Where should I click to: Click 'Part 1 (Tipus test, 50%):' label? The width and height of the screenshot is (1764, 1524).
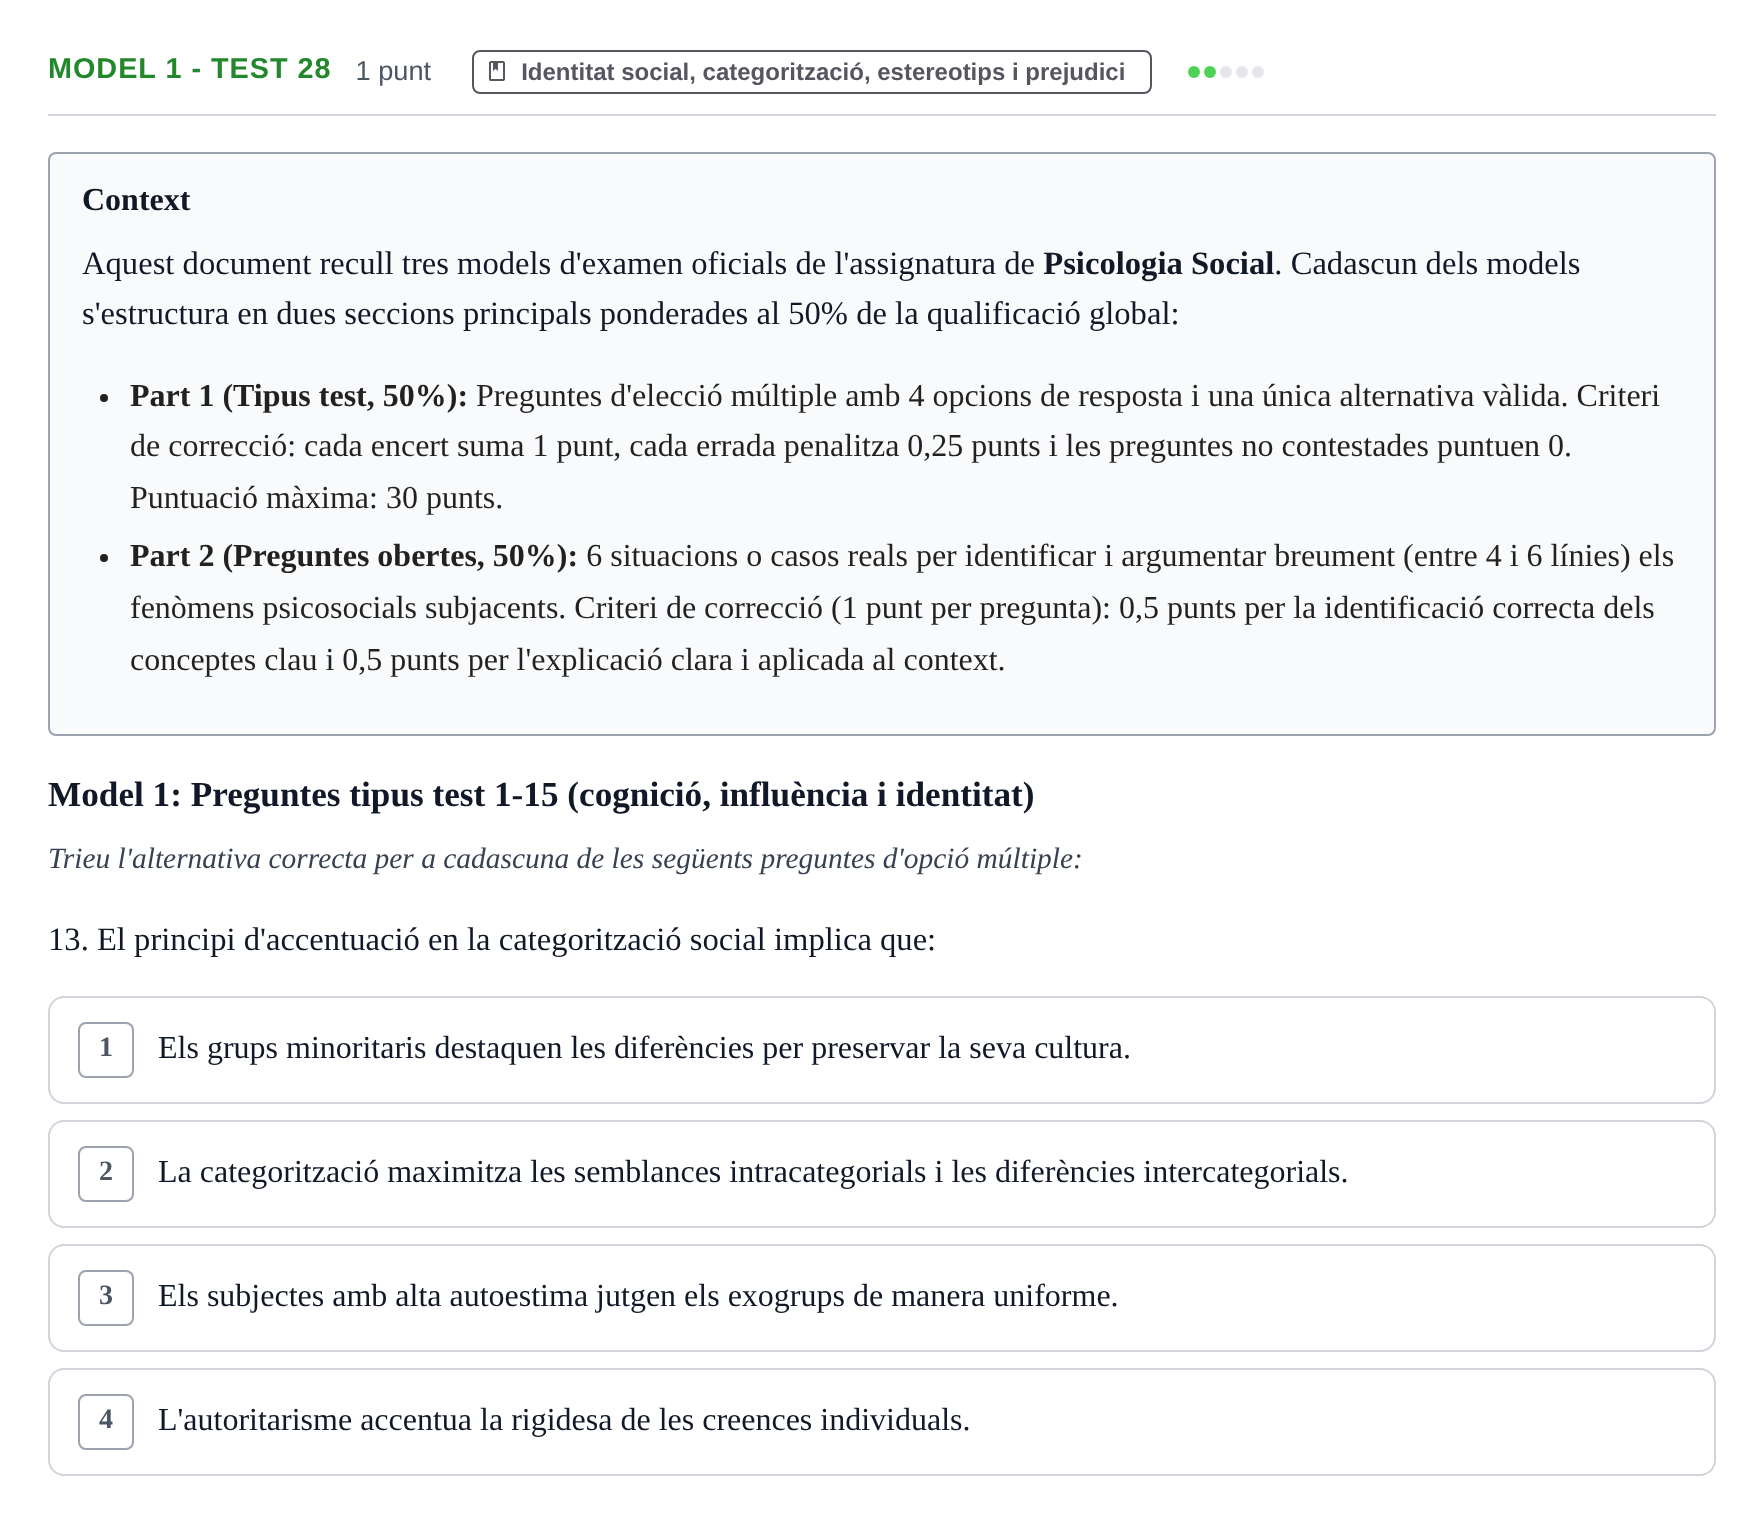coord(299,396)
